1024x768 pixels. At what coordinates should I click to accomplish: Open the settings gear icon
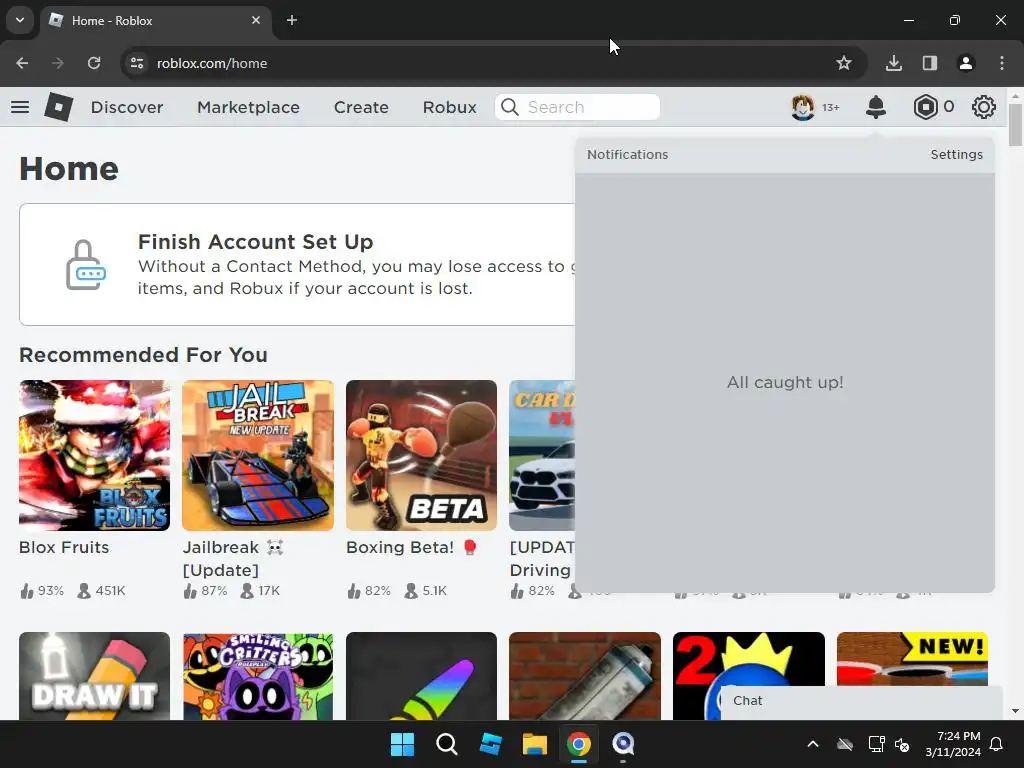click(984, 107)
